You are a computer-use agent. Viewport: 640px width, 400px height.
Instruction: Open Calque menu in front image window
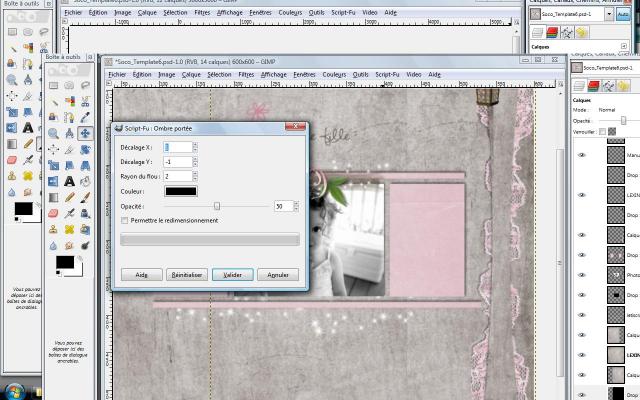click(191, 75)
